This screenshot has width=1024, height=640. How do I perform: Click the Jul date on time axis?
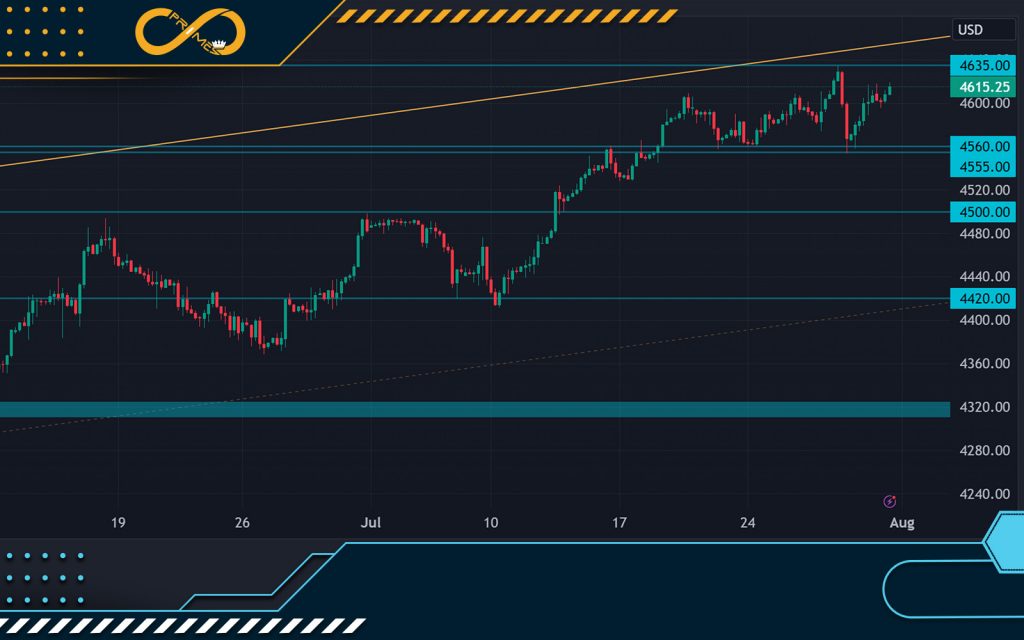click(x=371, y=523)
